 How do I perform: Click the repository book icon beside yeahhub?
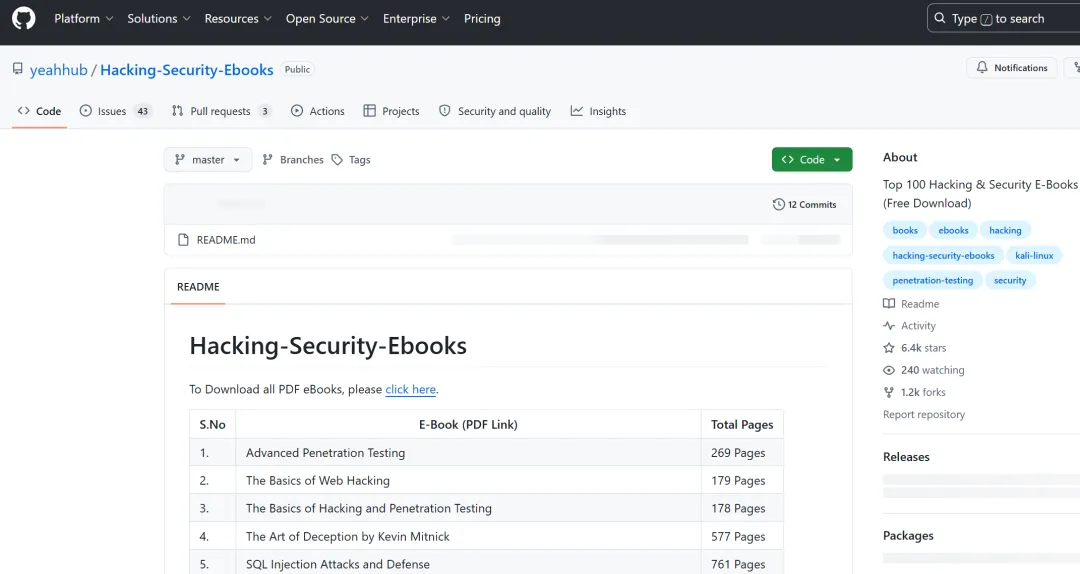click(18, 69)
